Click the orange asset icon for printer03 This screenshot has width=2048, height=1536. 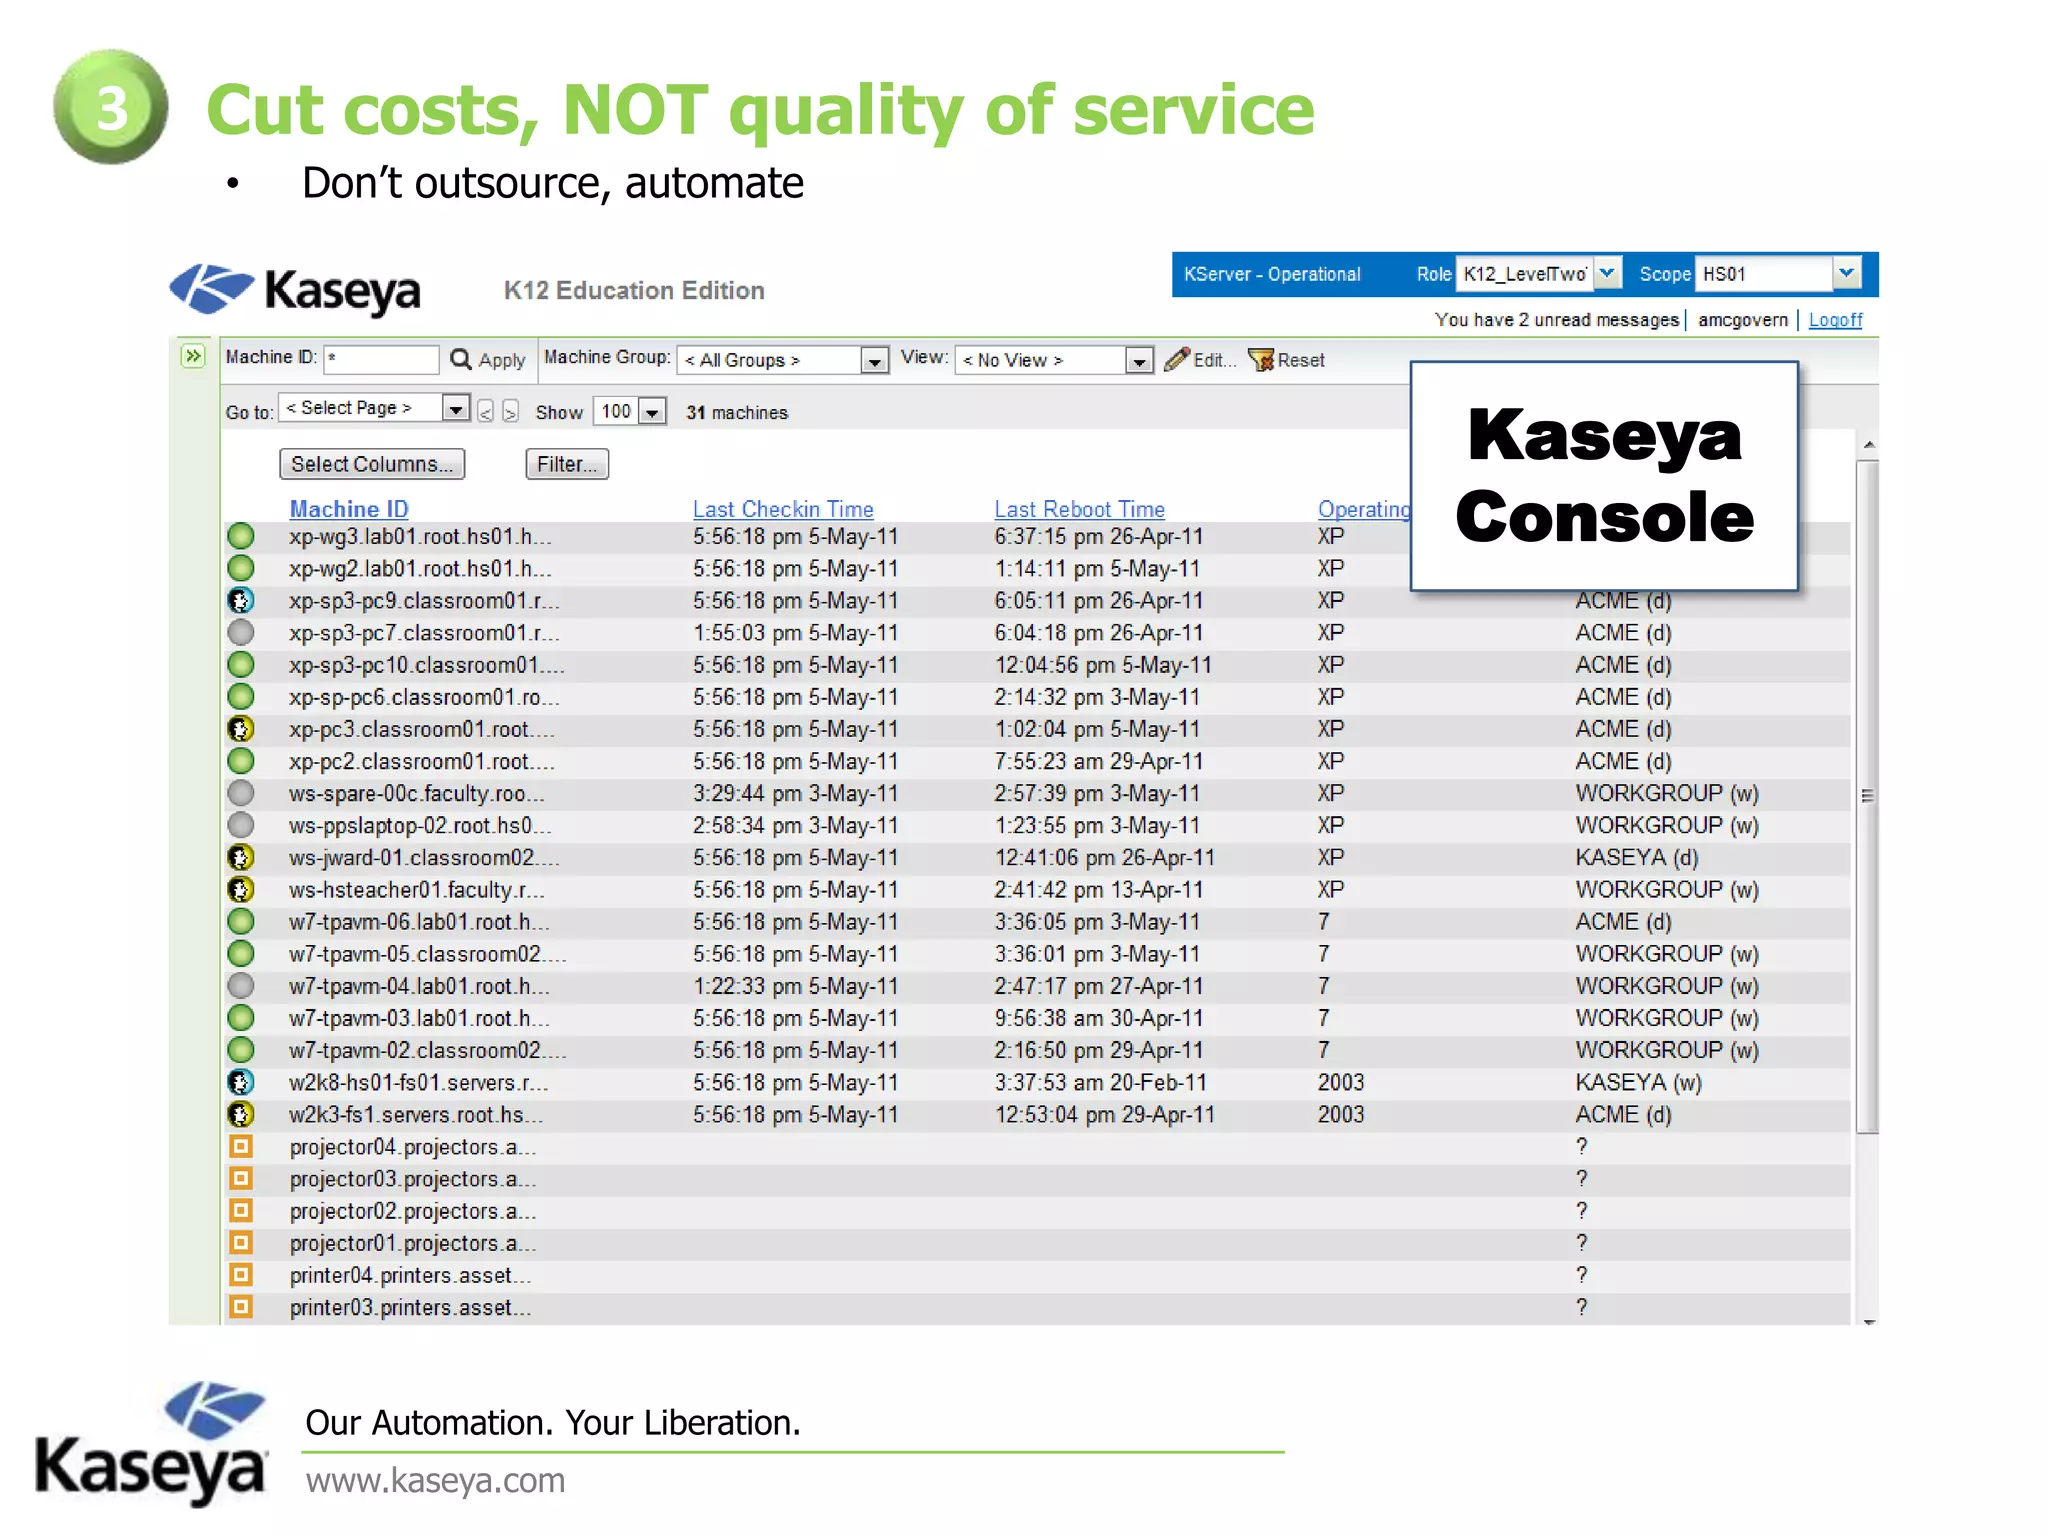coord(241,1306)
